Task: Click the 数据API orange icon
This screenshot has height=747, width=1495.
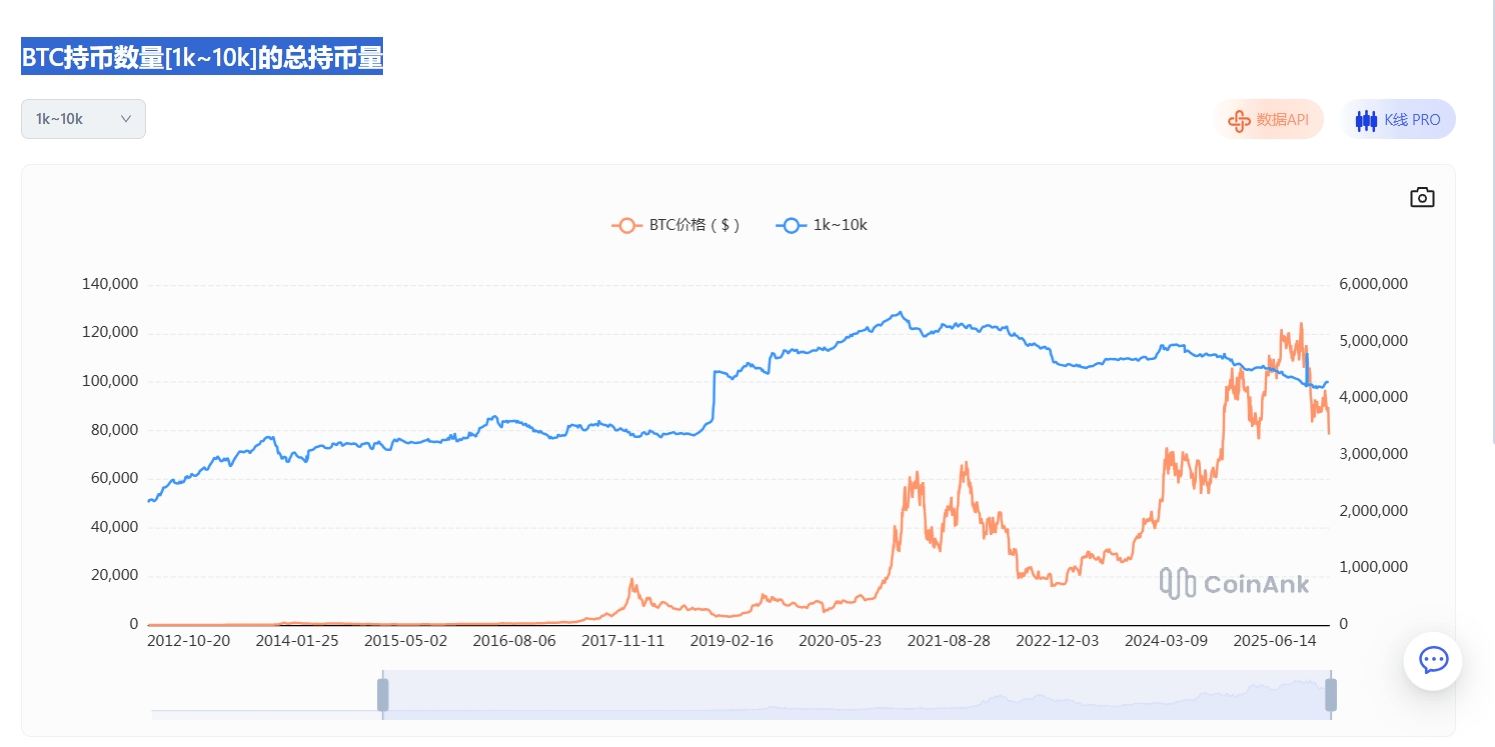Action: click(x=1239, y=120)
